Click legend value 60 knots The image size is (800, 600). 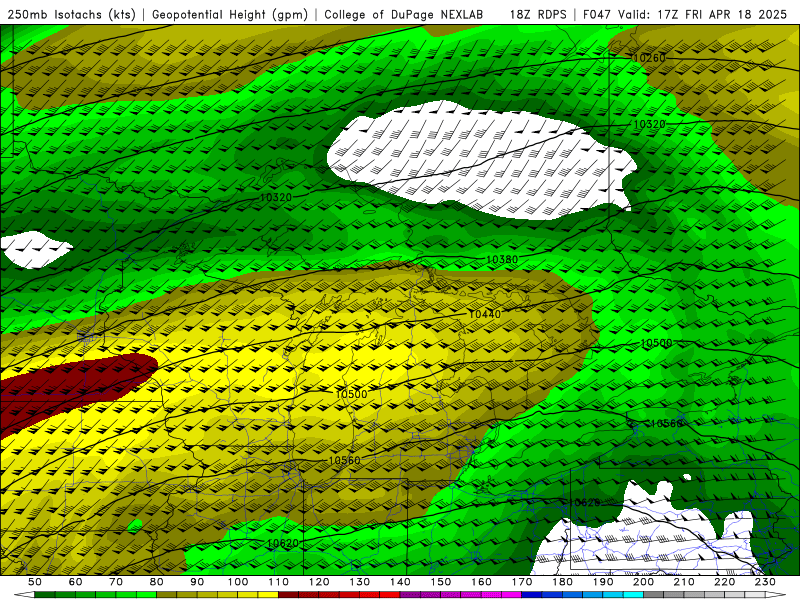(75, 582)
